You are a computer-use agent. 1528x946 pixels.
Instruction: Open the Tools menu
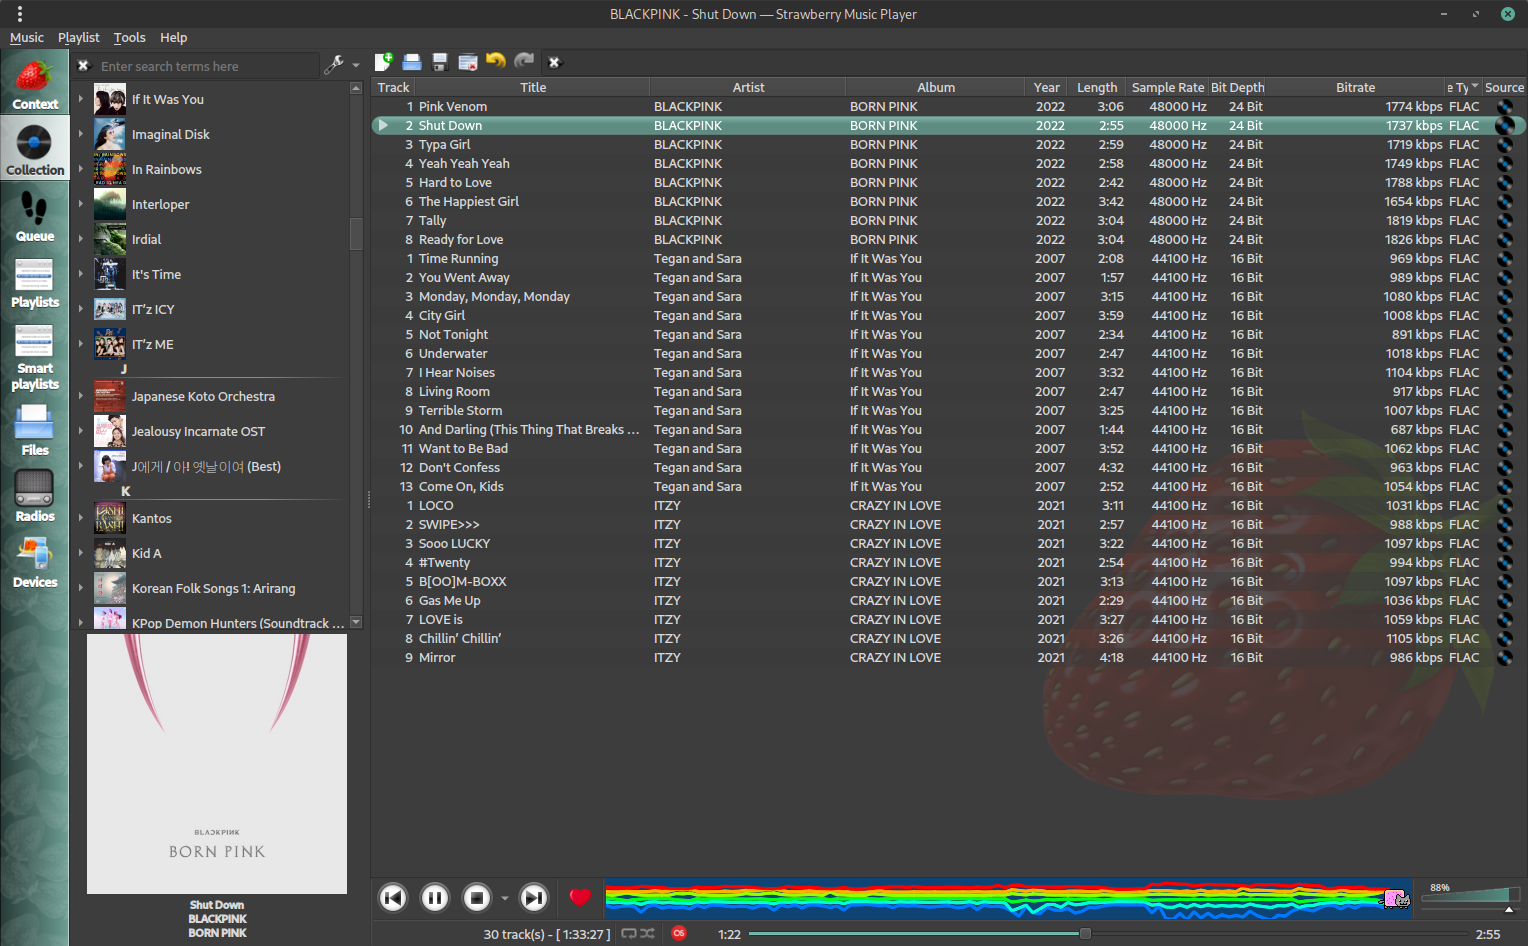[129, 37]
